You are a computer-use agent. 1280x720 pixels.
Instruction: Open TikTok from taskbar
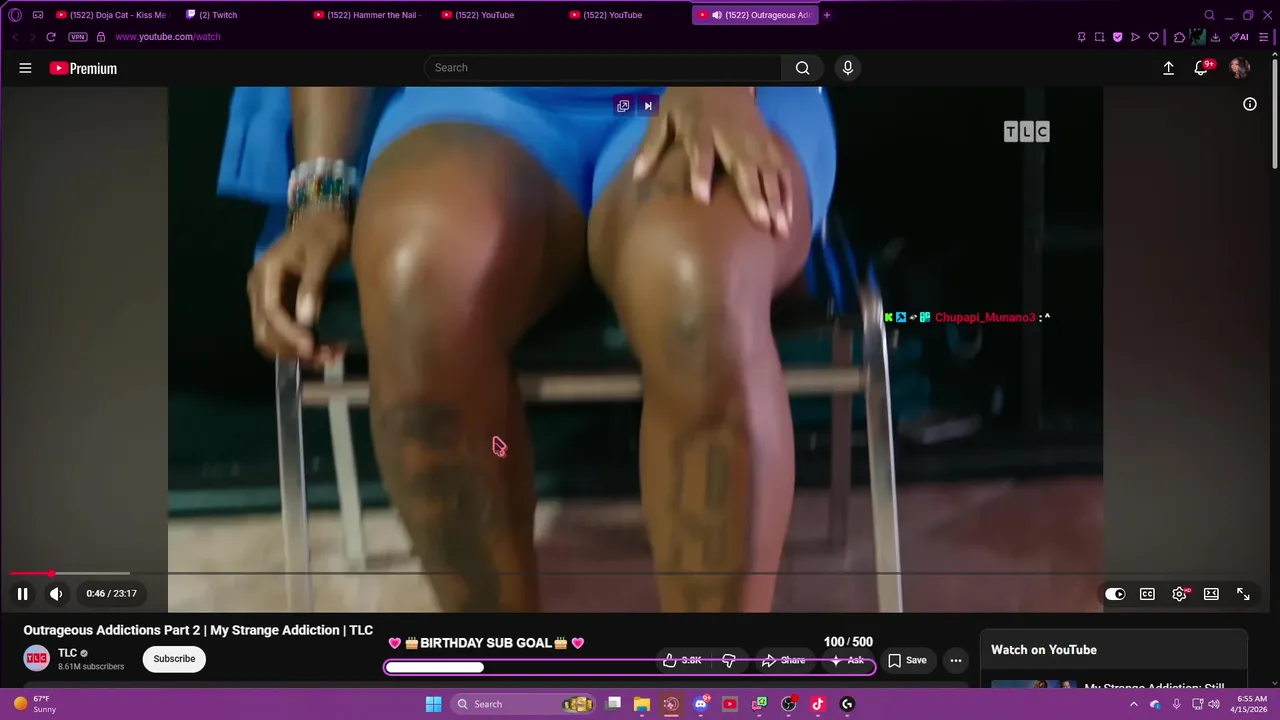(x=818, y=704)
